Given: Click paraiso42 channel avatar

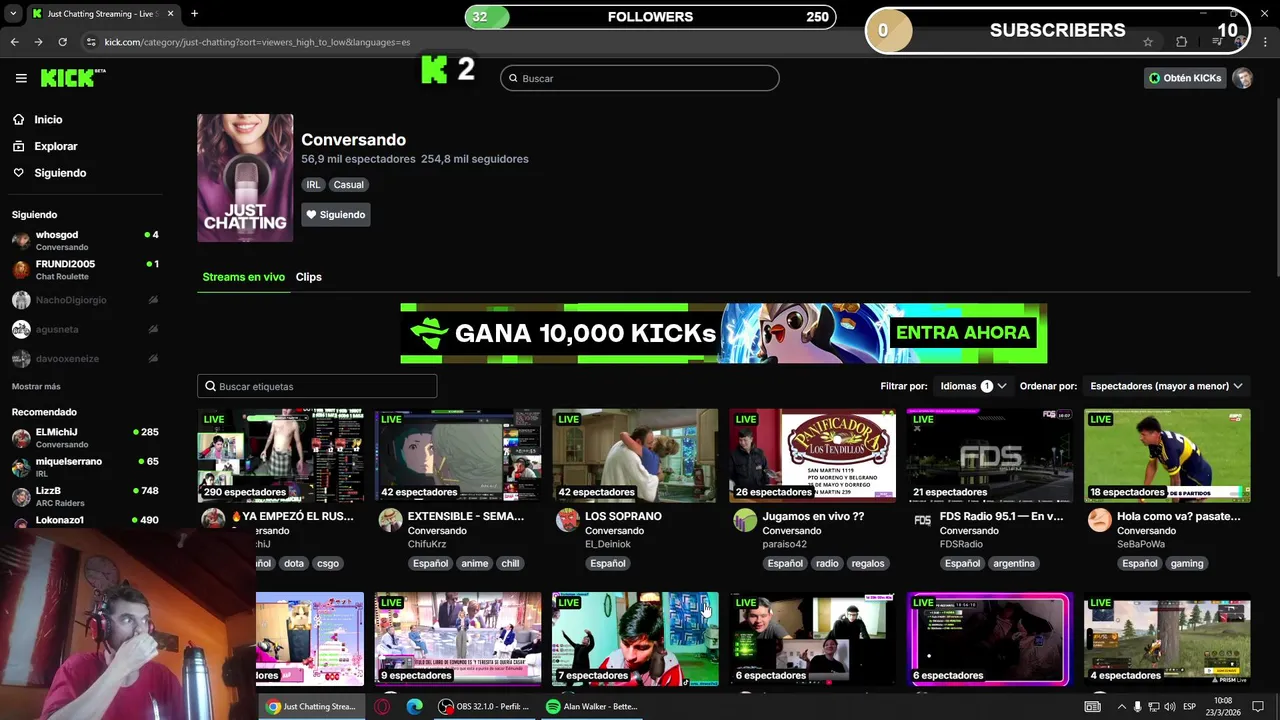Looking at the screenshot, I should 745,520.
